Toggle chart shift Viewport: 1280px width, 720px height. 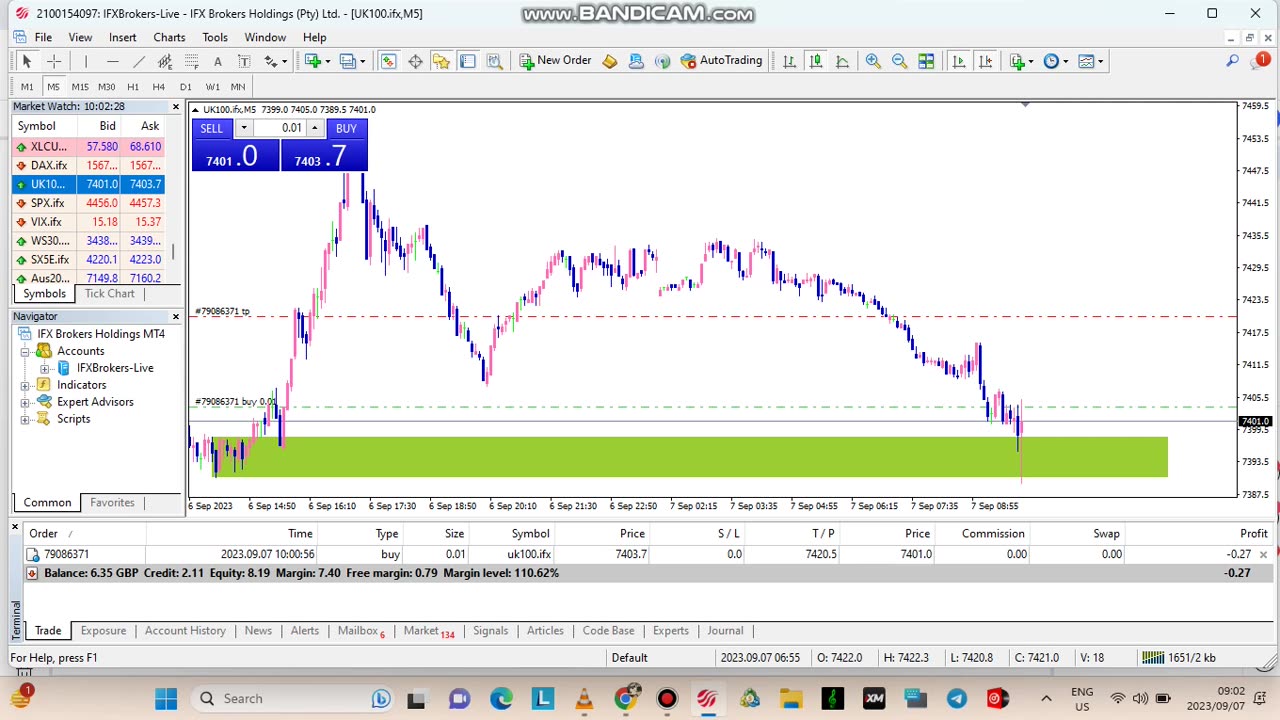click(984, 61)
